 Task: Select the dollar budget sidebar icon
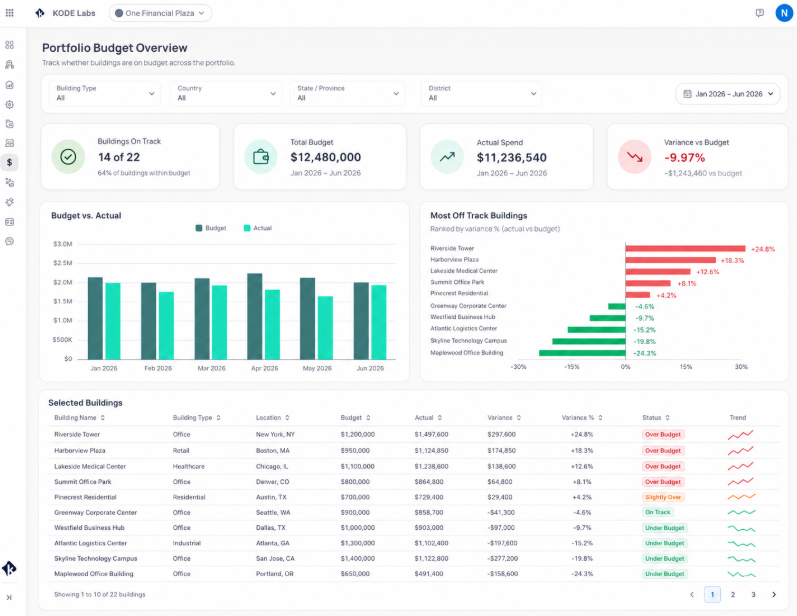(9, 163)
